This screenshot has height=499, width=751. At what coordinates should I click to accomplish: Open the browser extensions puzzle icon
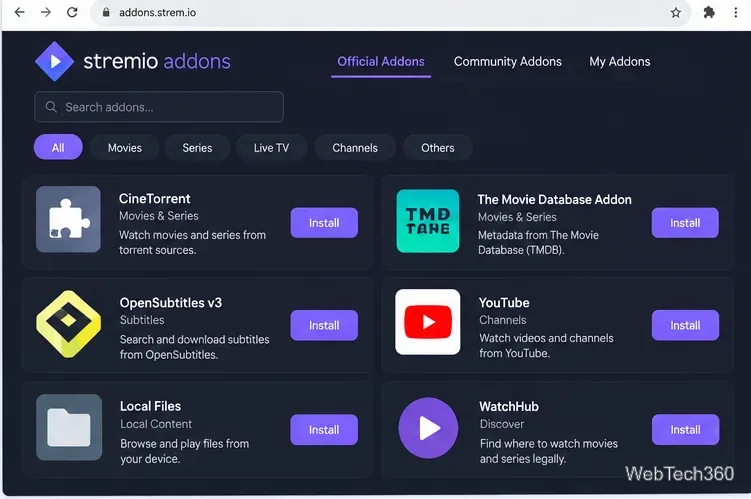[709, 13]
